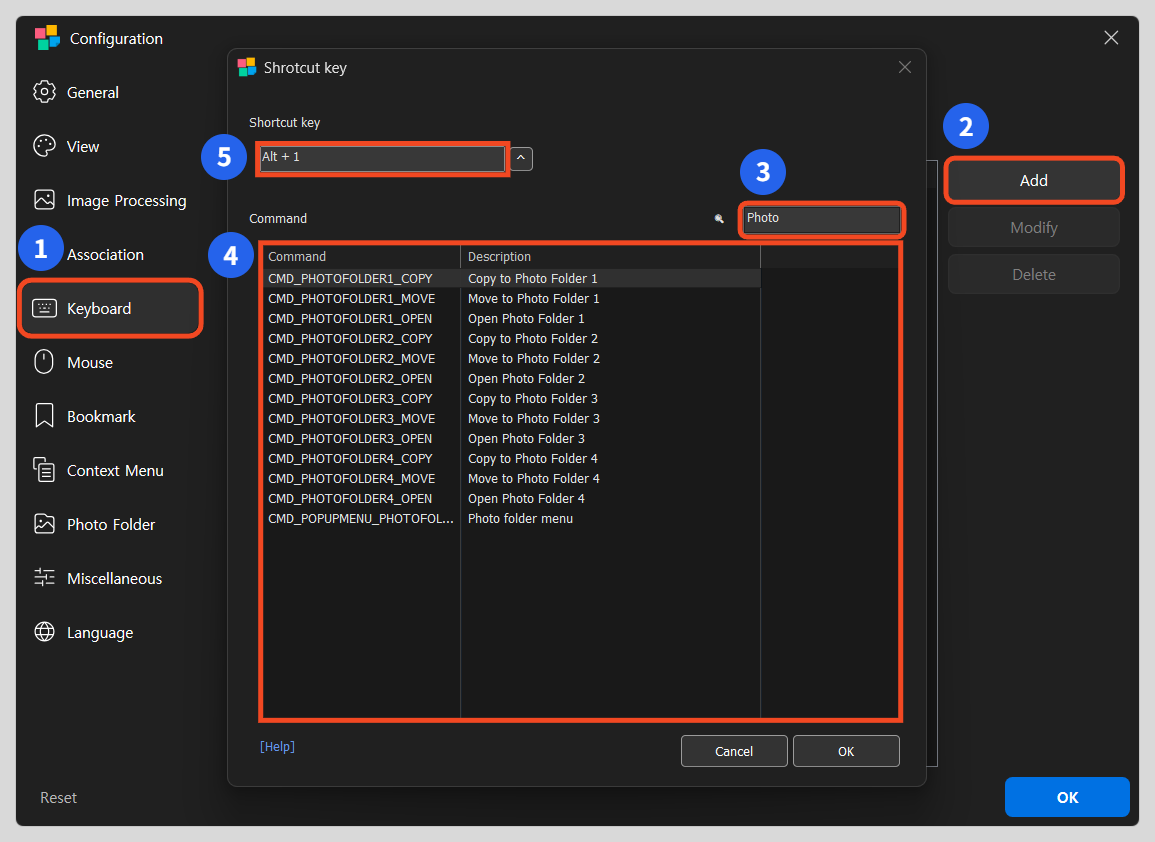Click the shortcut key field showing Alt + 1
Viewport: 1155px width, 842px height.
pos(382,158)
